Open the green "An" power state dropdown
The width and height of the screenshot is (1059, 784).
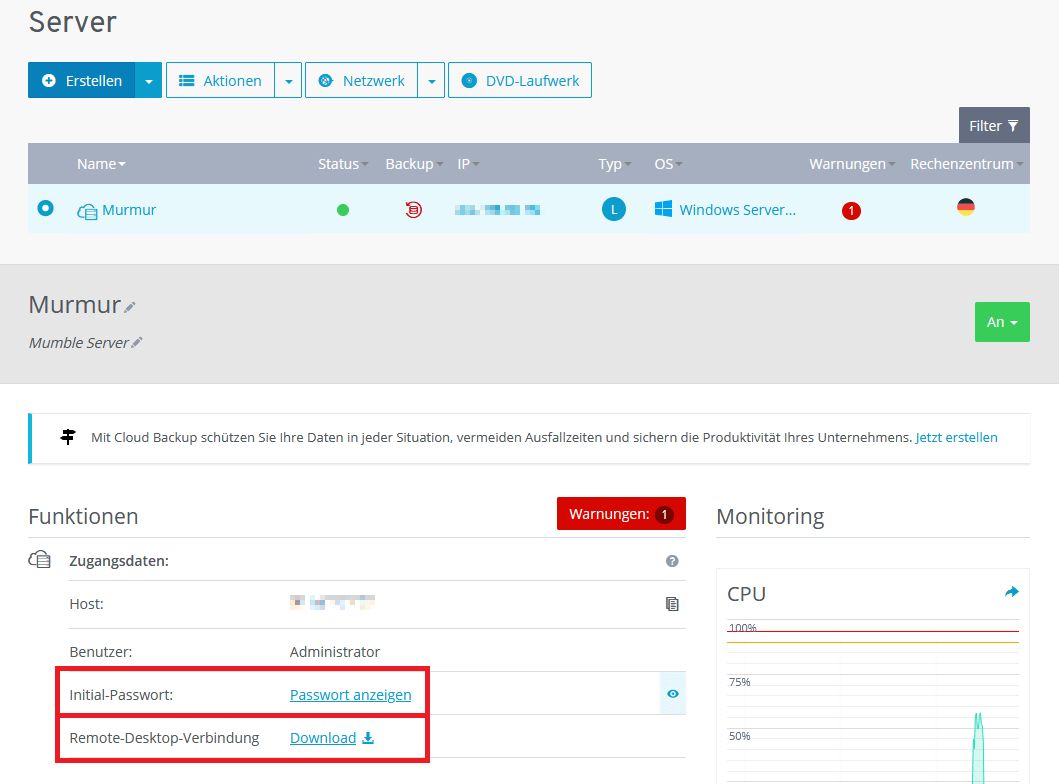click(x=1001, y=322)
